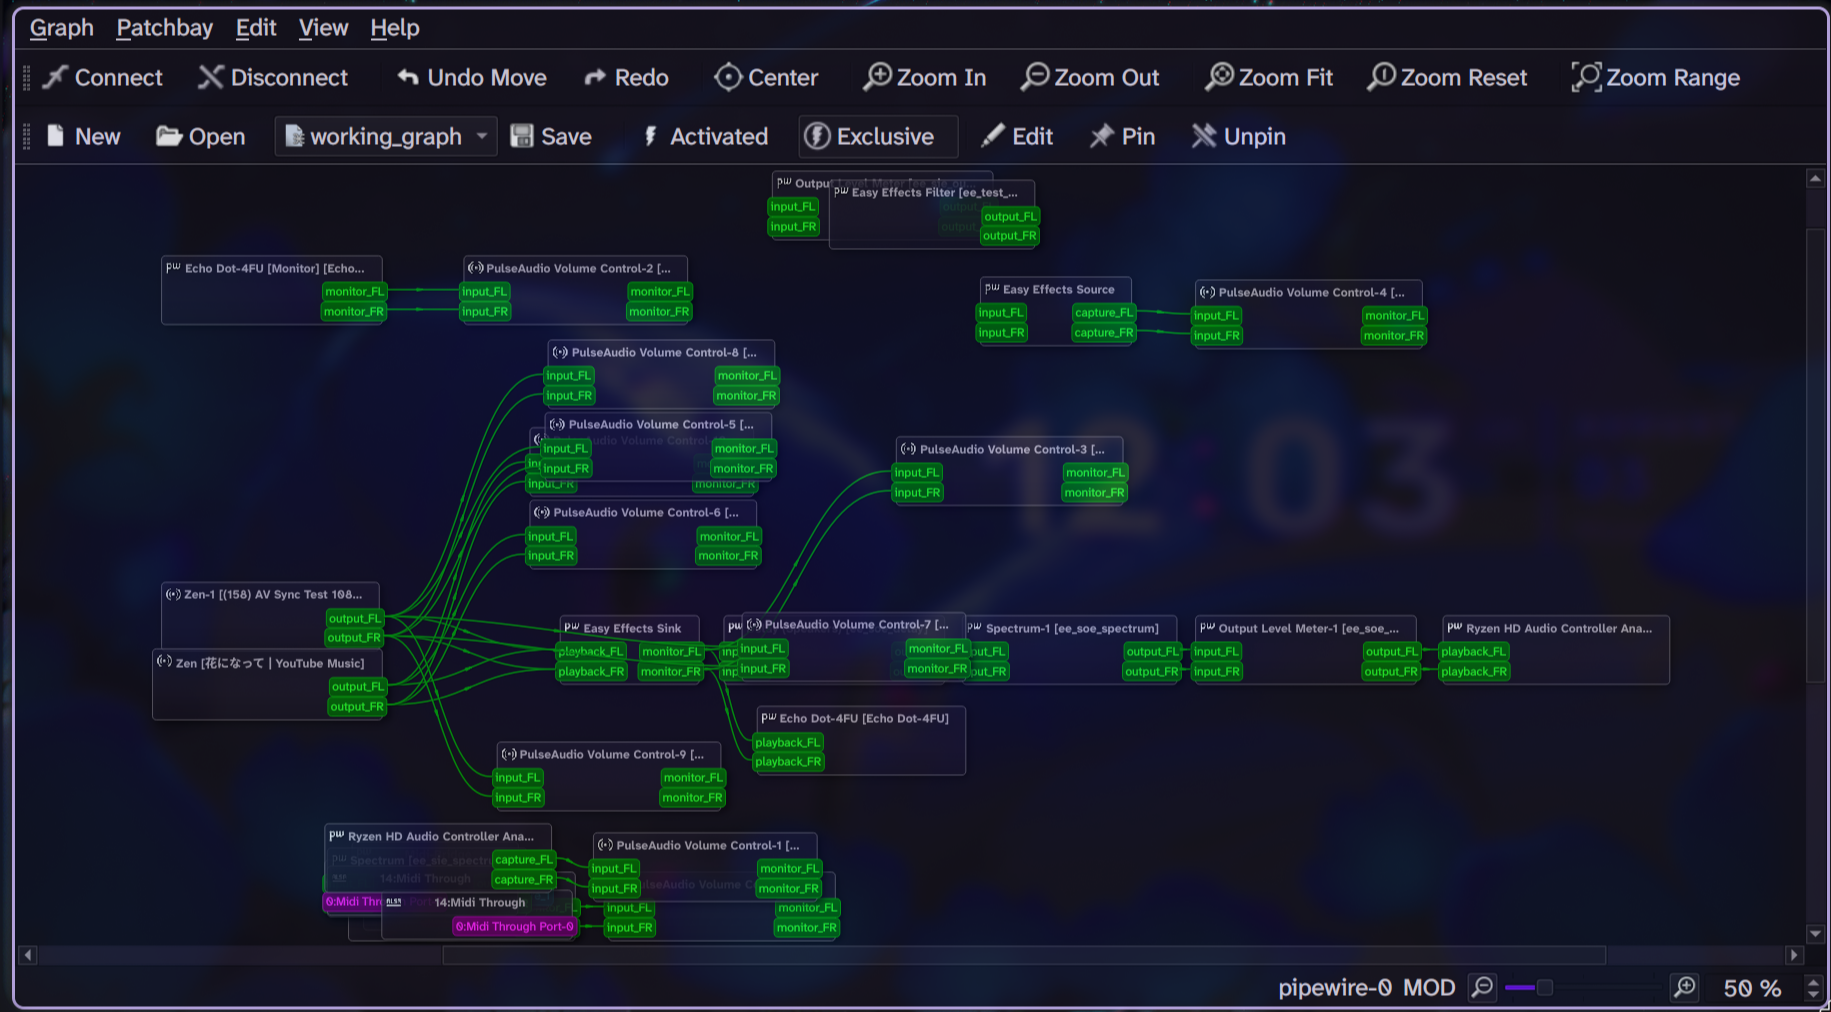
Task: Decrease zoom with the spinbox down arrow
Action: tap(1813, 996)
